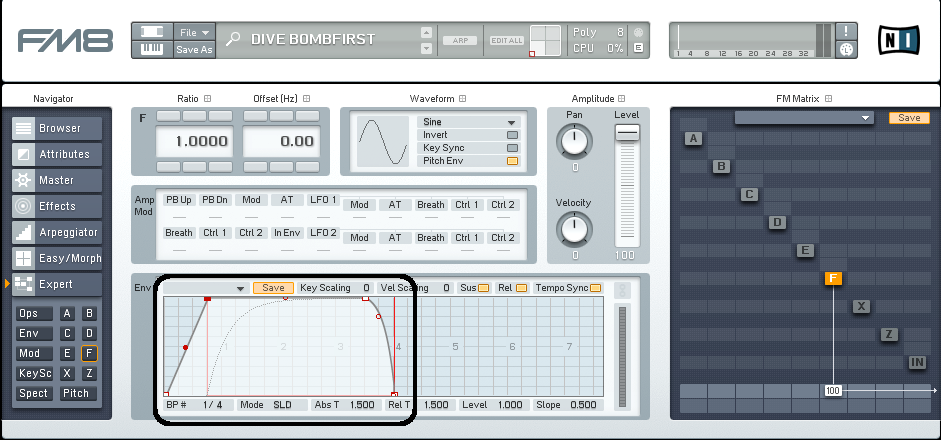This screenshot has width=941, height=440.
Task: Toggle the Tempo Sync checkbox
Action: click(x=595, y=288)
